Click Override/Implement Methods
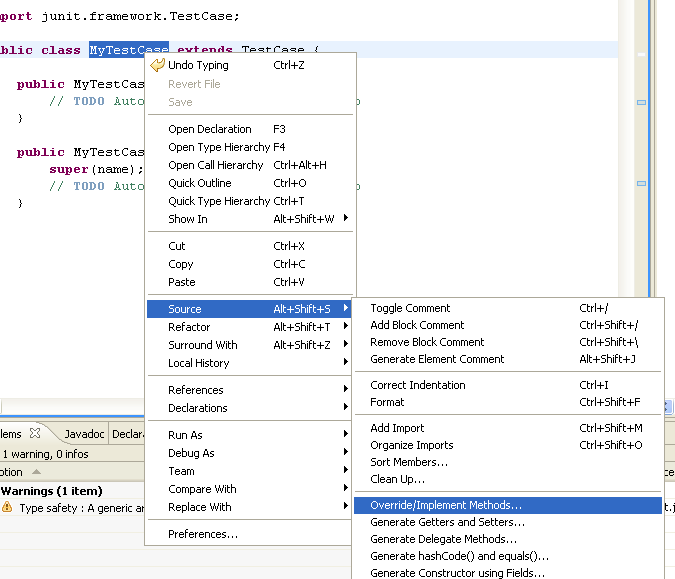 508,505
